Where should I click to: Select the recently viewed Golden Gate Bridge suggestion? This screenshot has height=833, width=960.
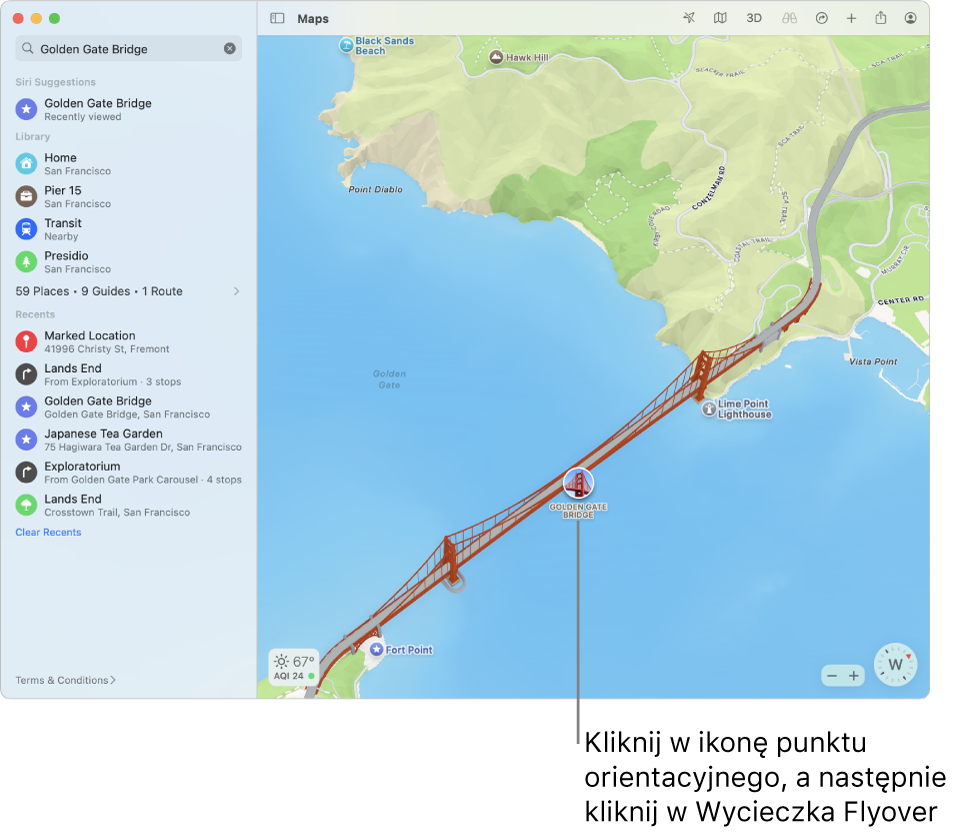(x=129, y=109)
